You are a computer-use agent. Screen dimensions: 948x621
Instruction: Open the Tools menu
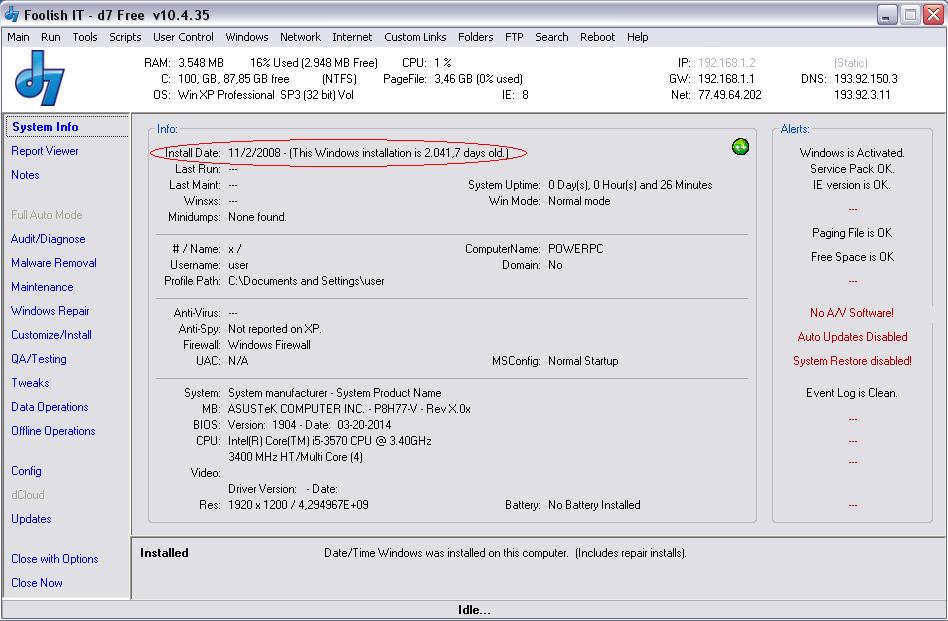coord(85,37)
